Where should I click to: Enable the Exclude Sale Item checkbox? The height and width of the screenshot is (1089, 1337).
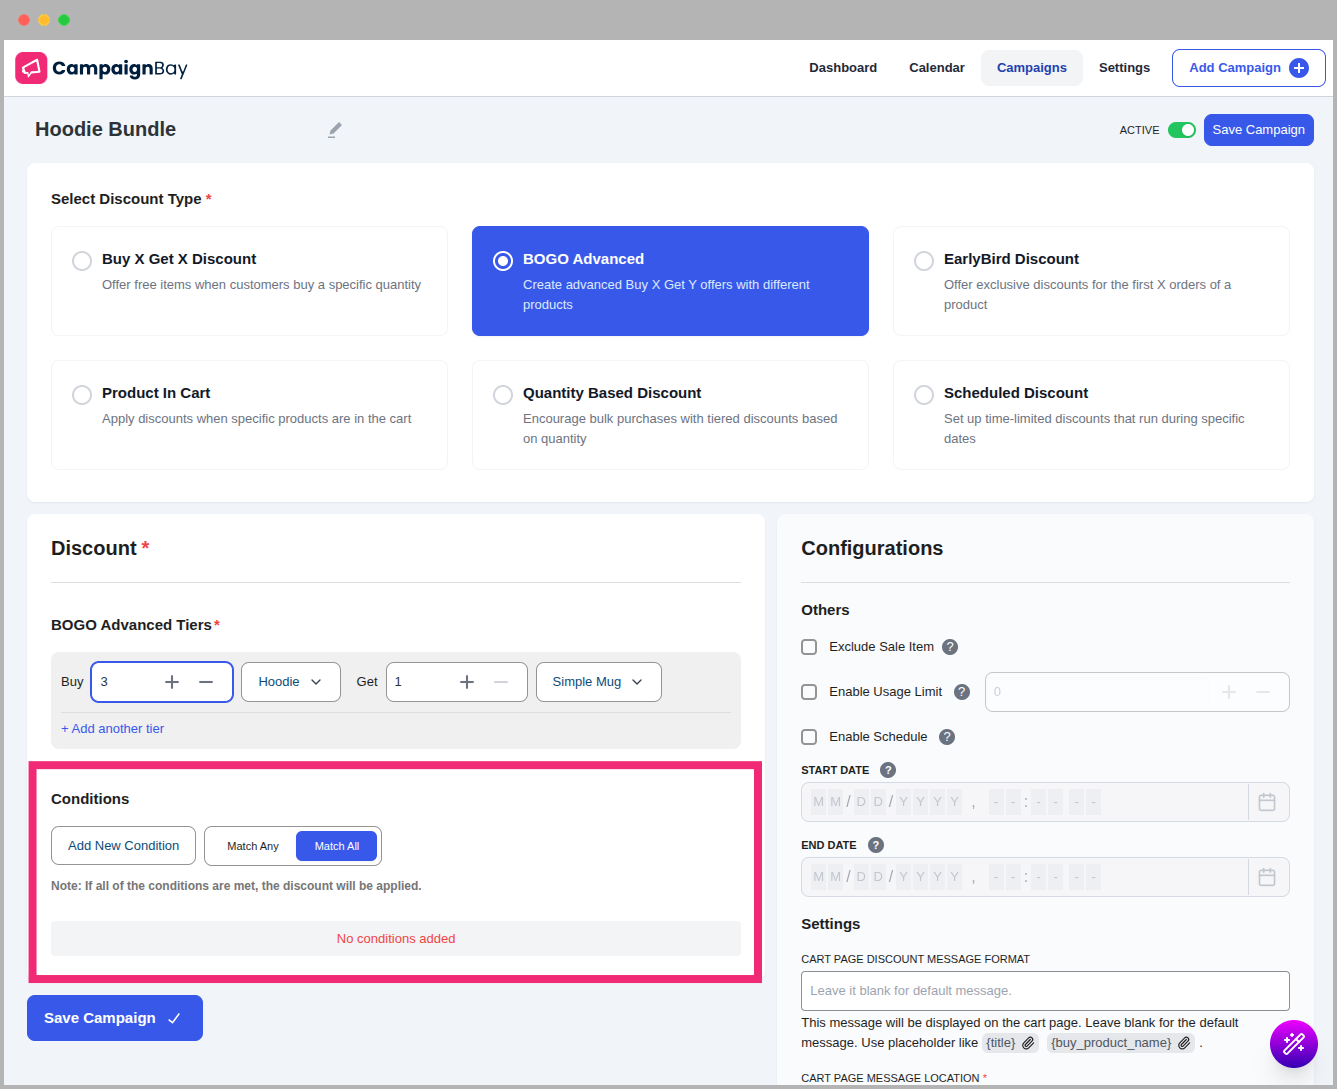pyautogui.click(x=809, y=646)
